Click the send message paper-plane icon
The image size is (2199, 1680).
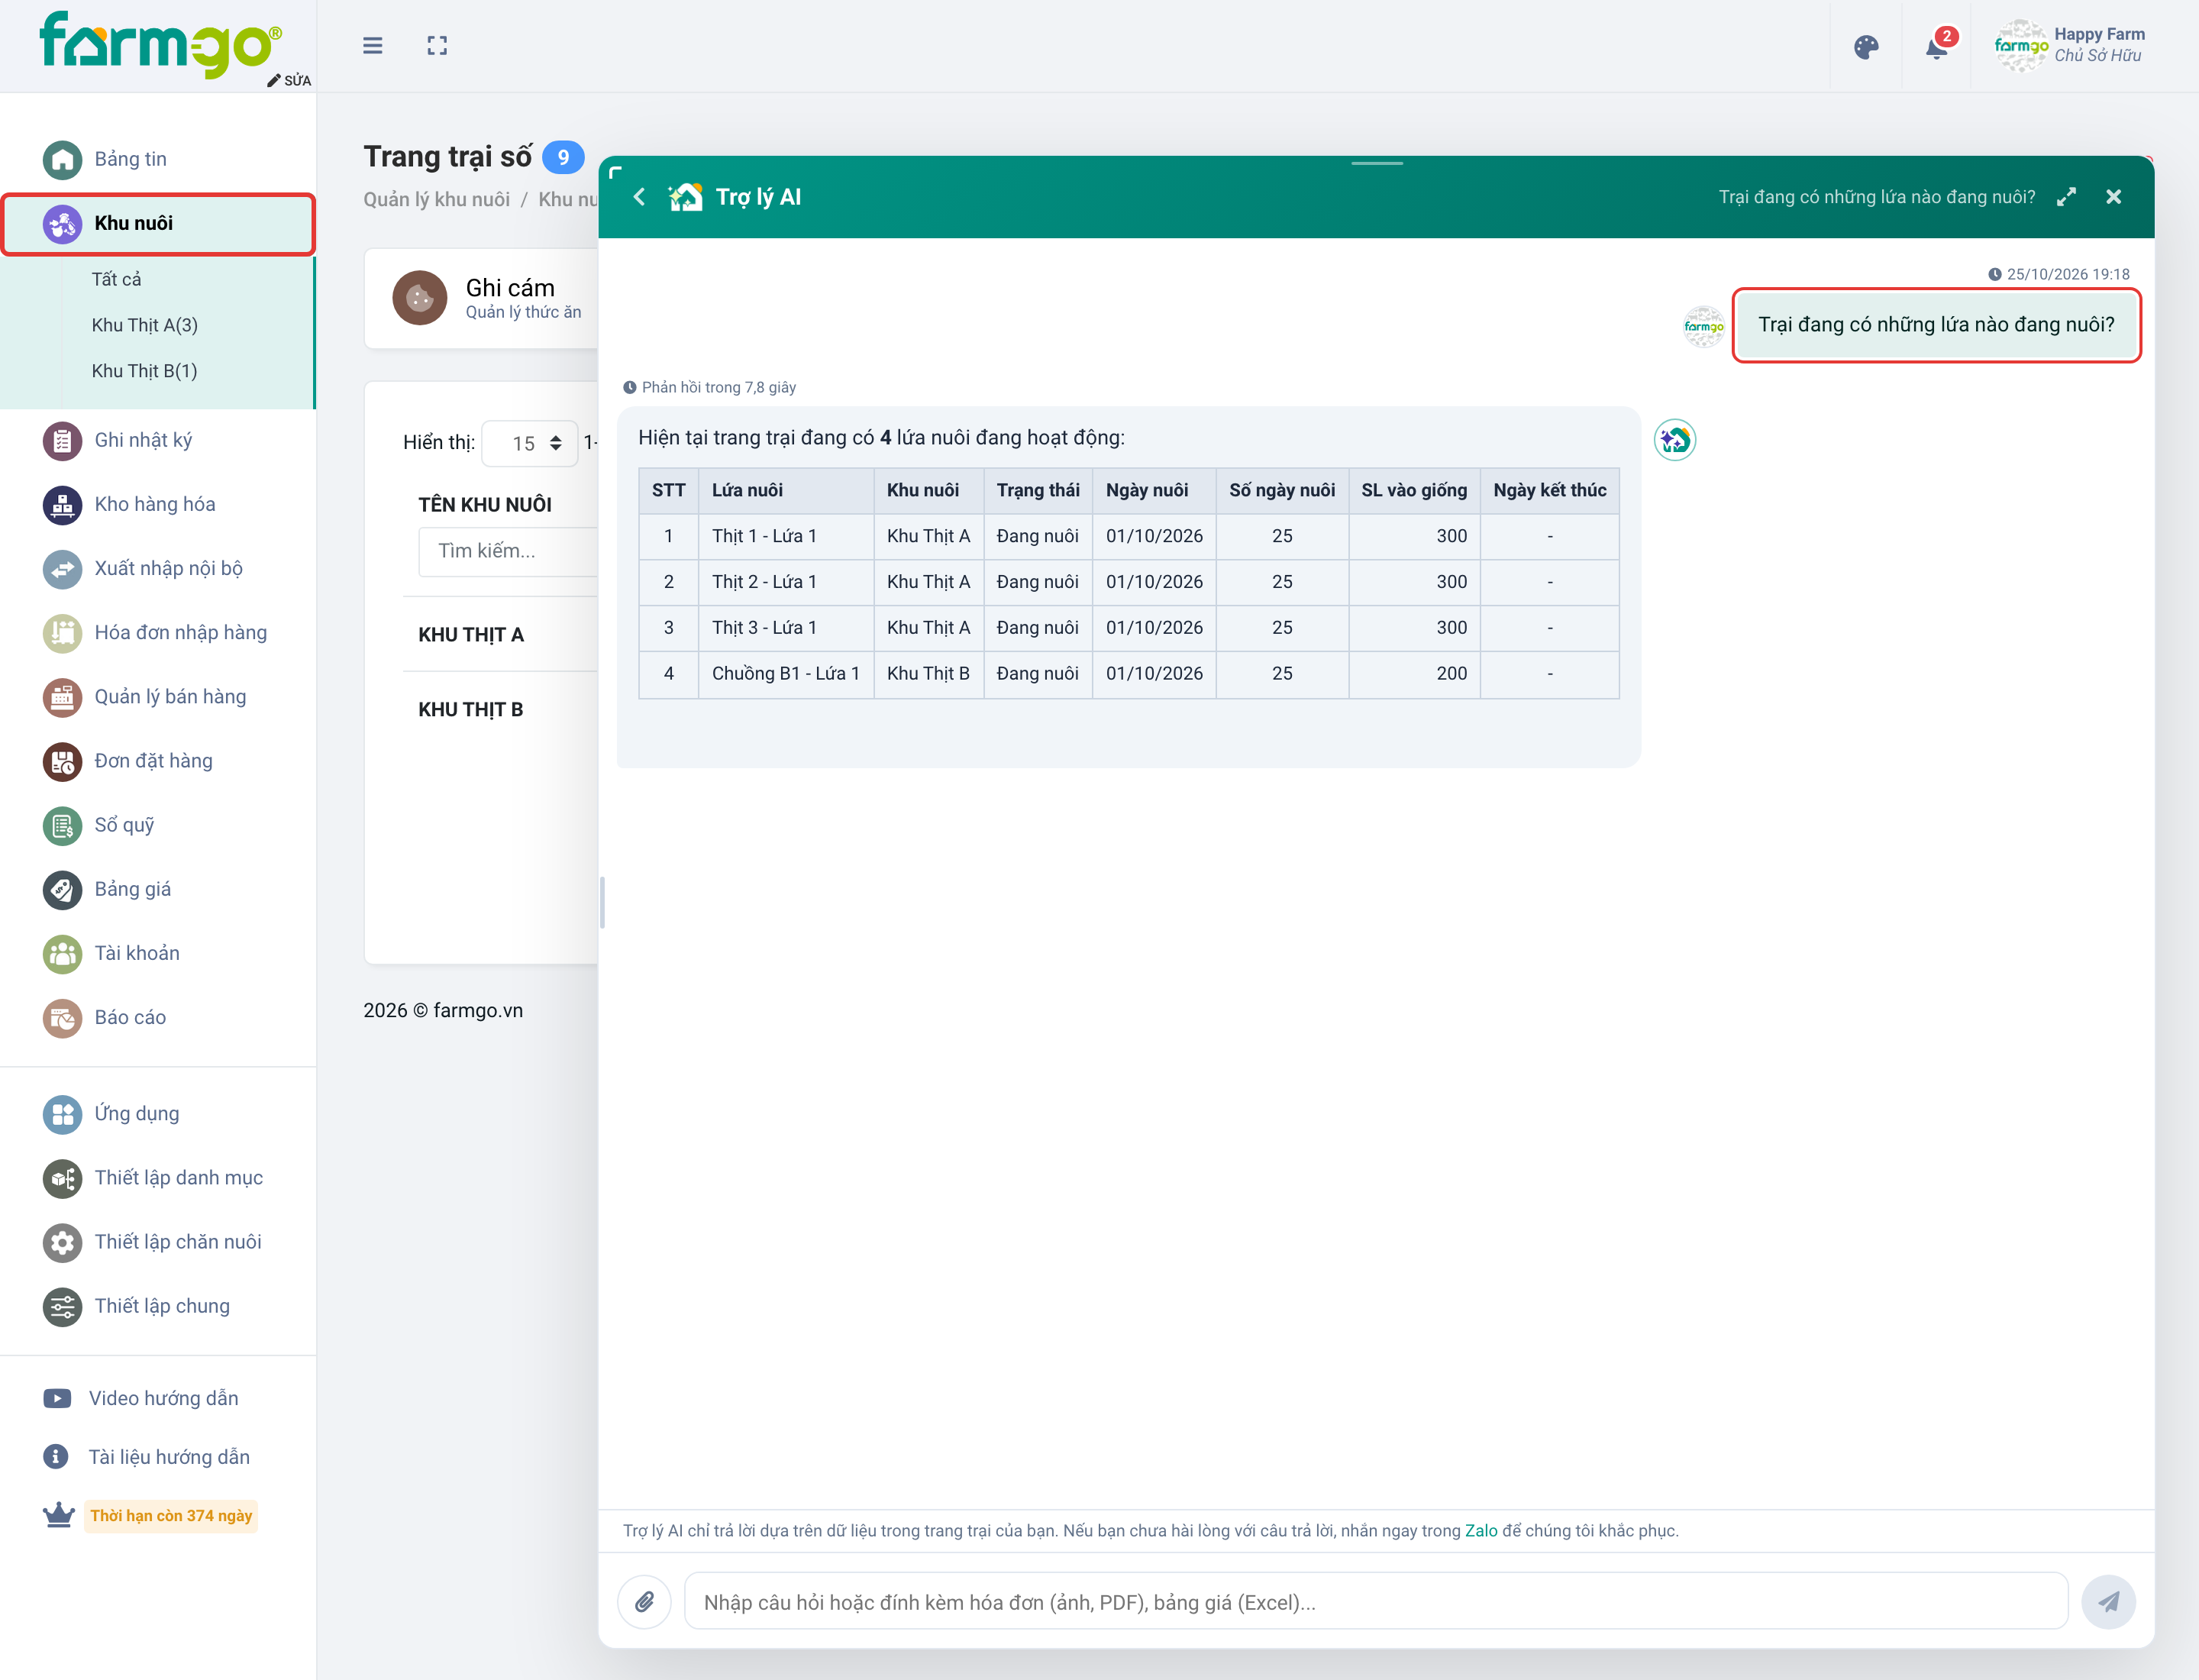(x=2108, y=1602)
